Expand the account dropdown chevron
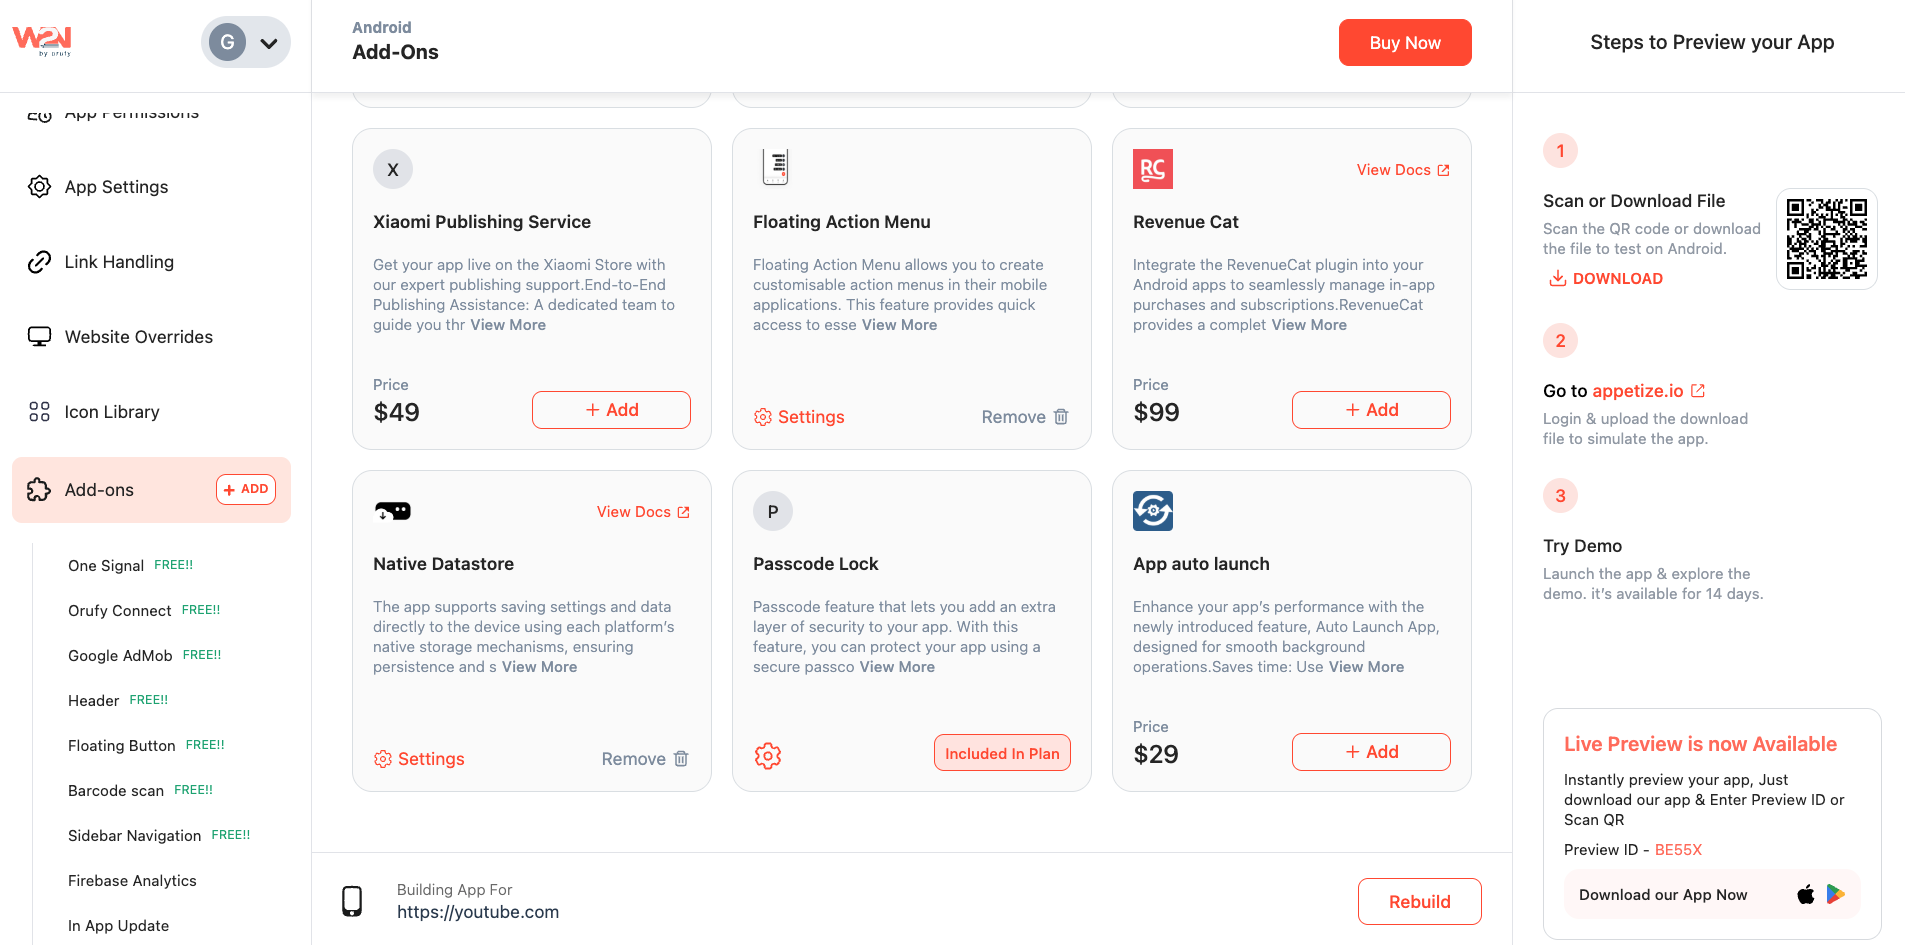Viewport: 1905px width, 945px height. point(269,43)
